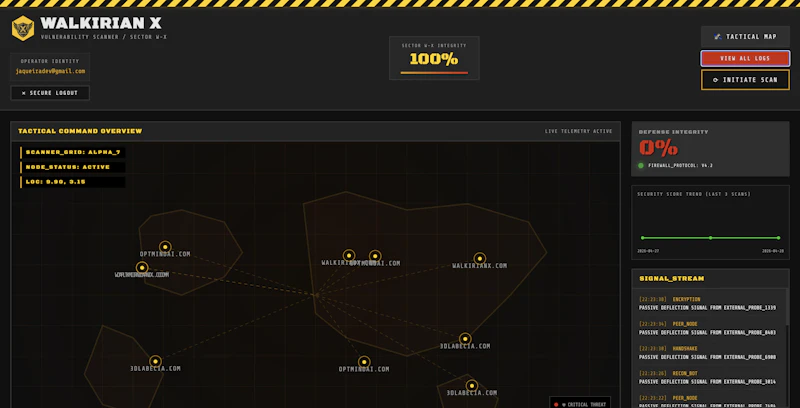The width and height of the screenshot is (800, 408).
Task: Start a scan with Initiate Scan
Action: [745, 80]
